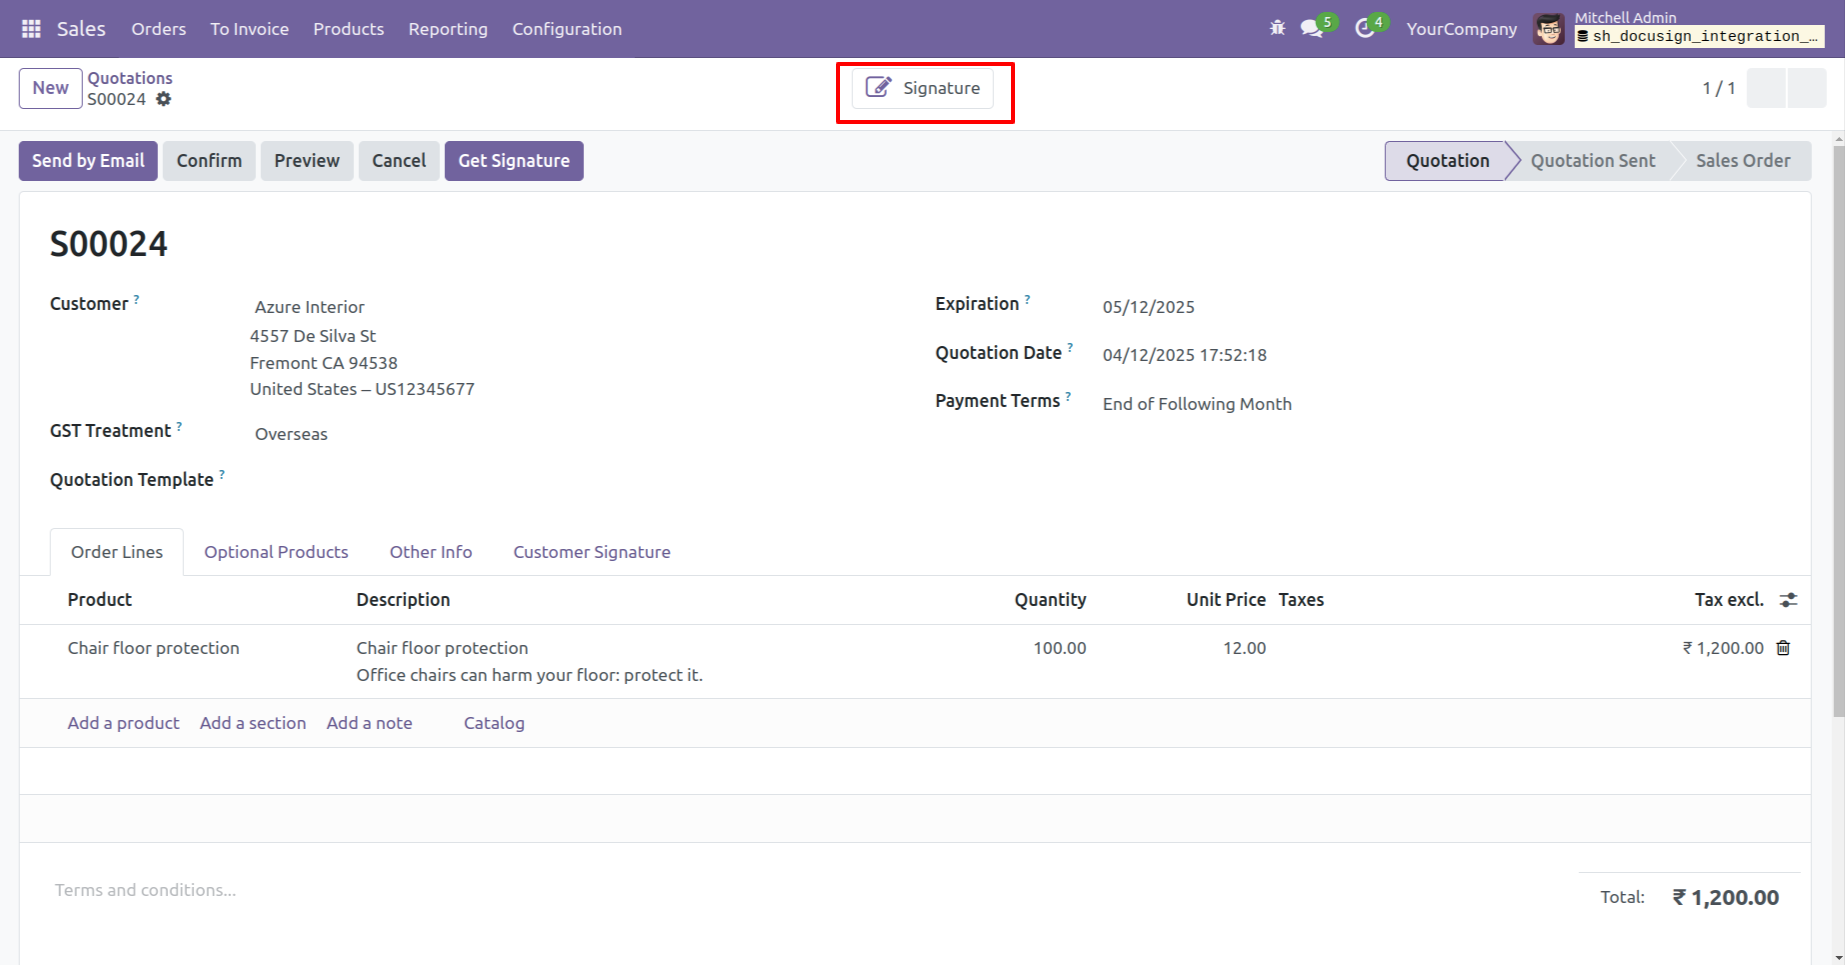Open the activities clock icon

(1365, 28)
